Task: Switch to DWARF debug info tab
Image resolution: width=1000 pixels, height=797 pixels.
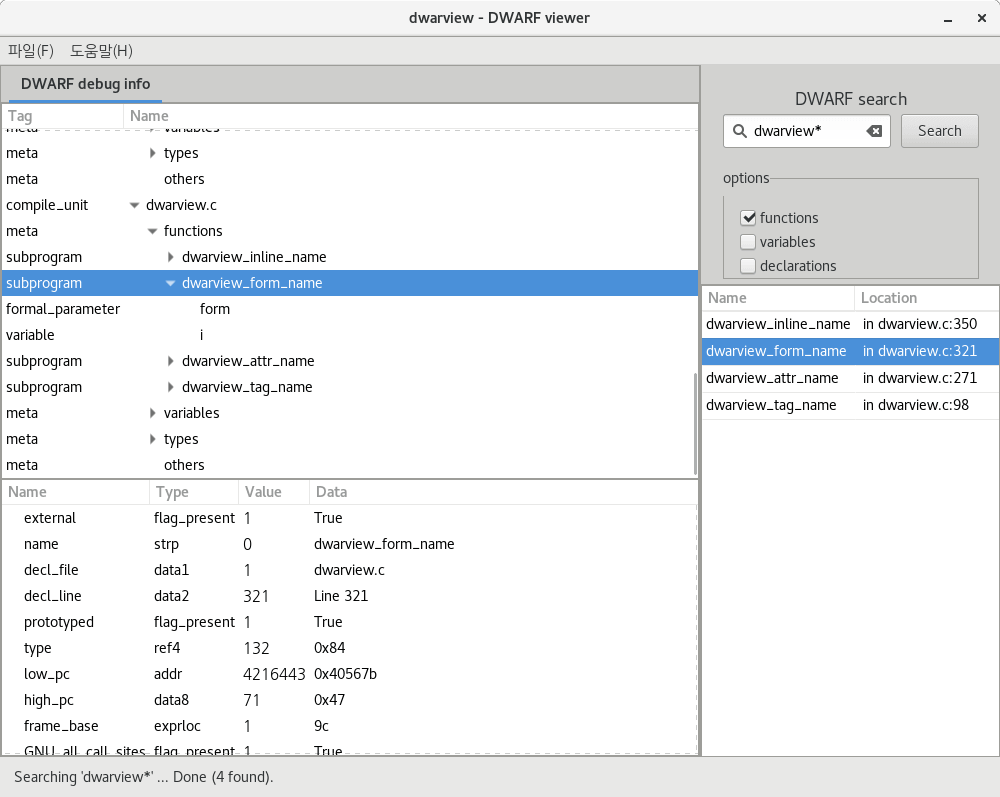Action: tap(85, 84)
